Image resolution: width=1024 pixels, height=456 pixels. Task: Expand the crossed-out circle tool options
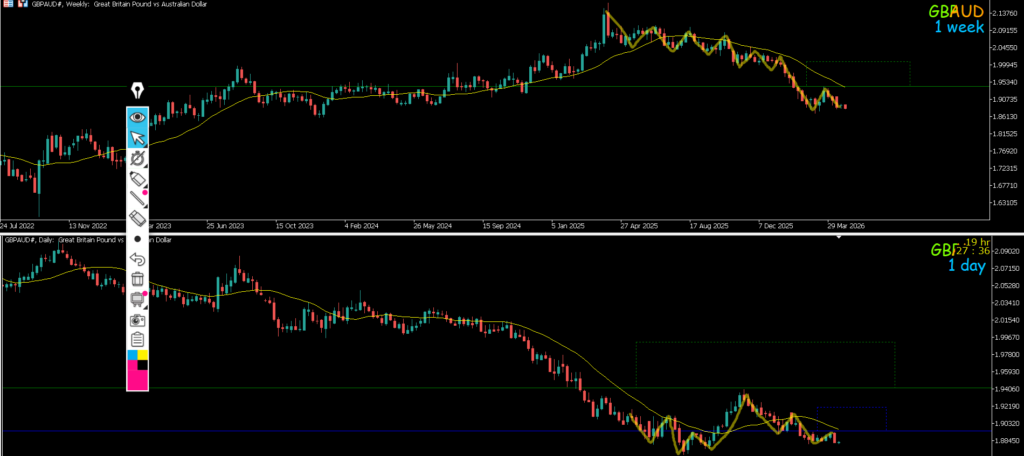pos(138,160)
